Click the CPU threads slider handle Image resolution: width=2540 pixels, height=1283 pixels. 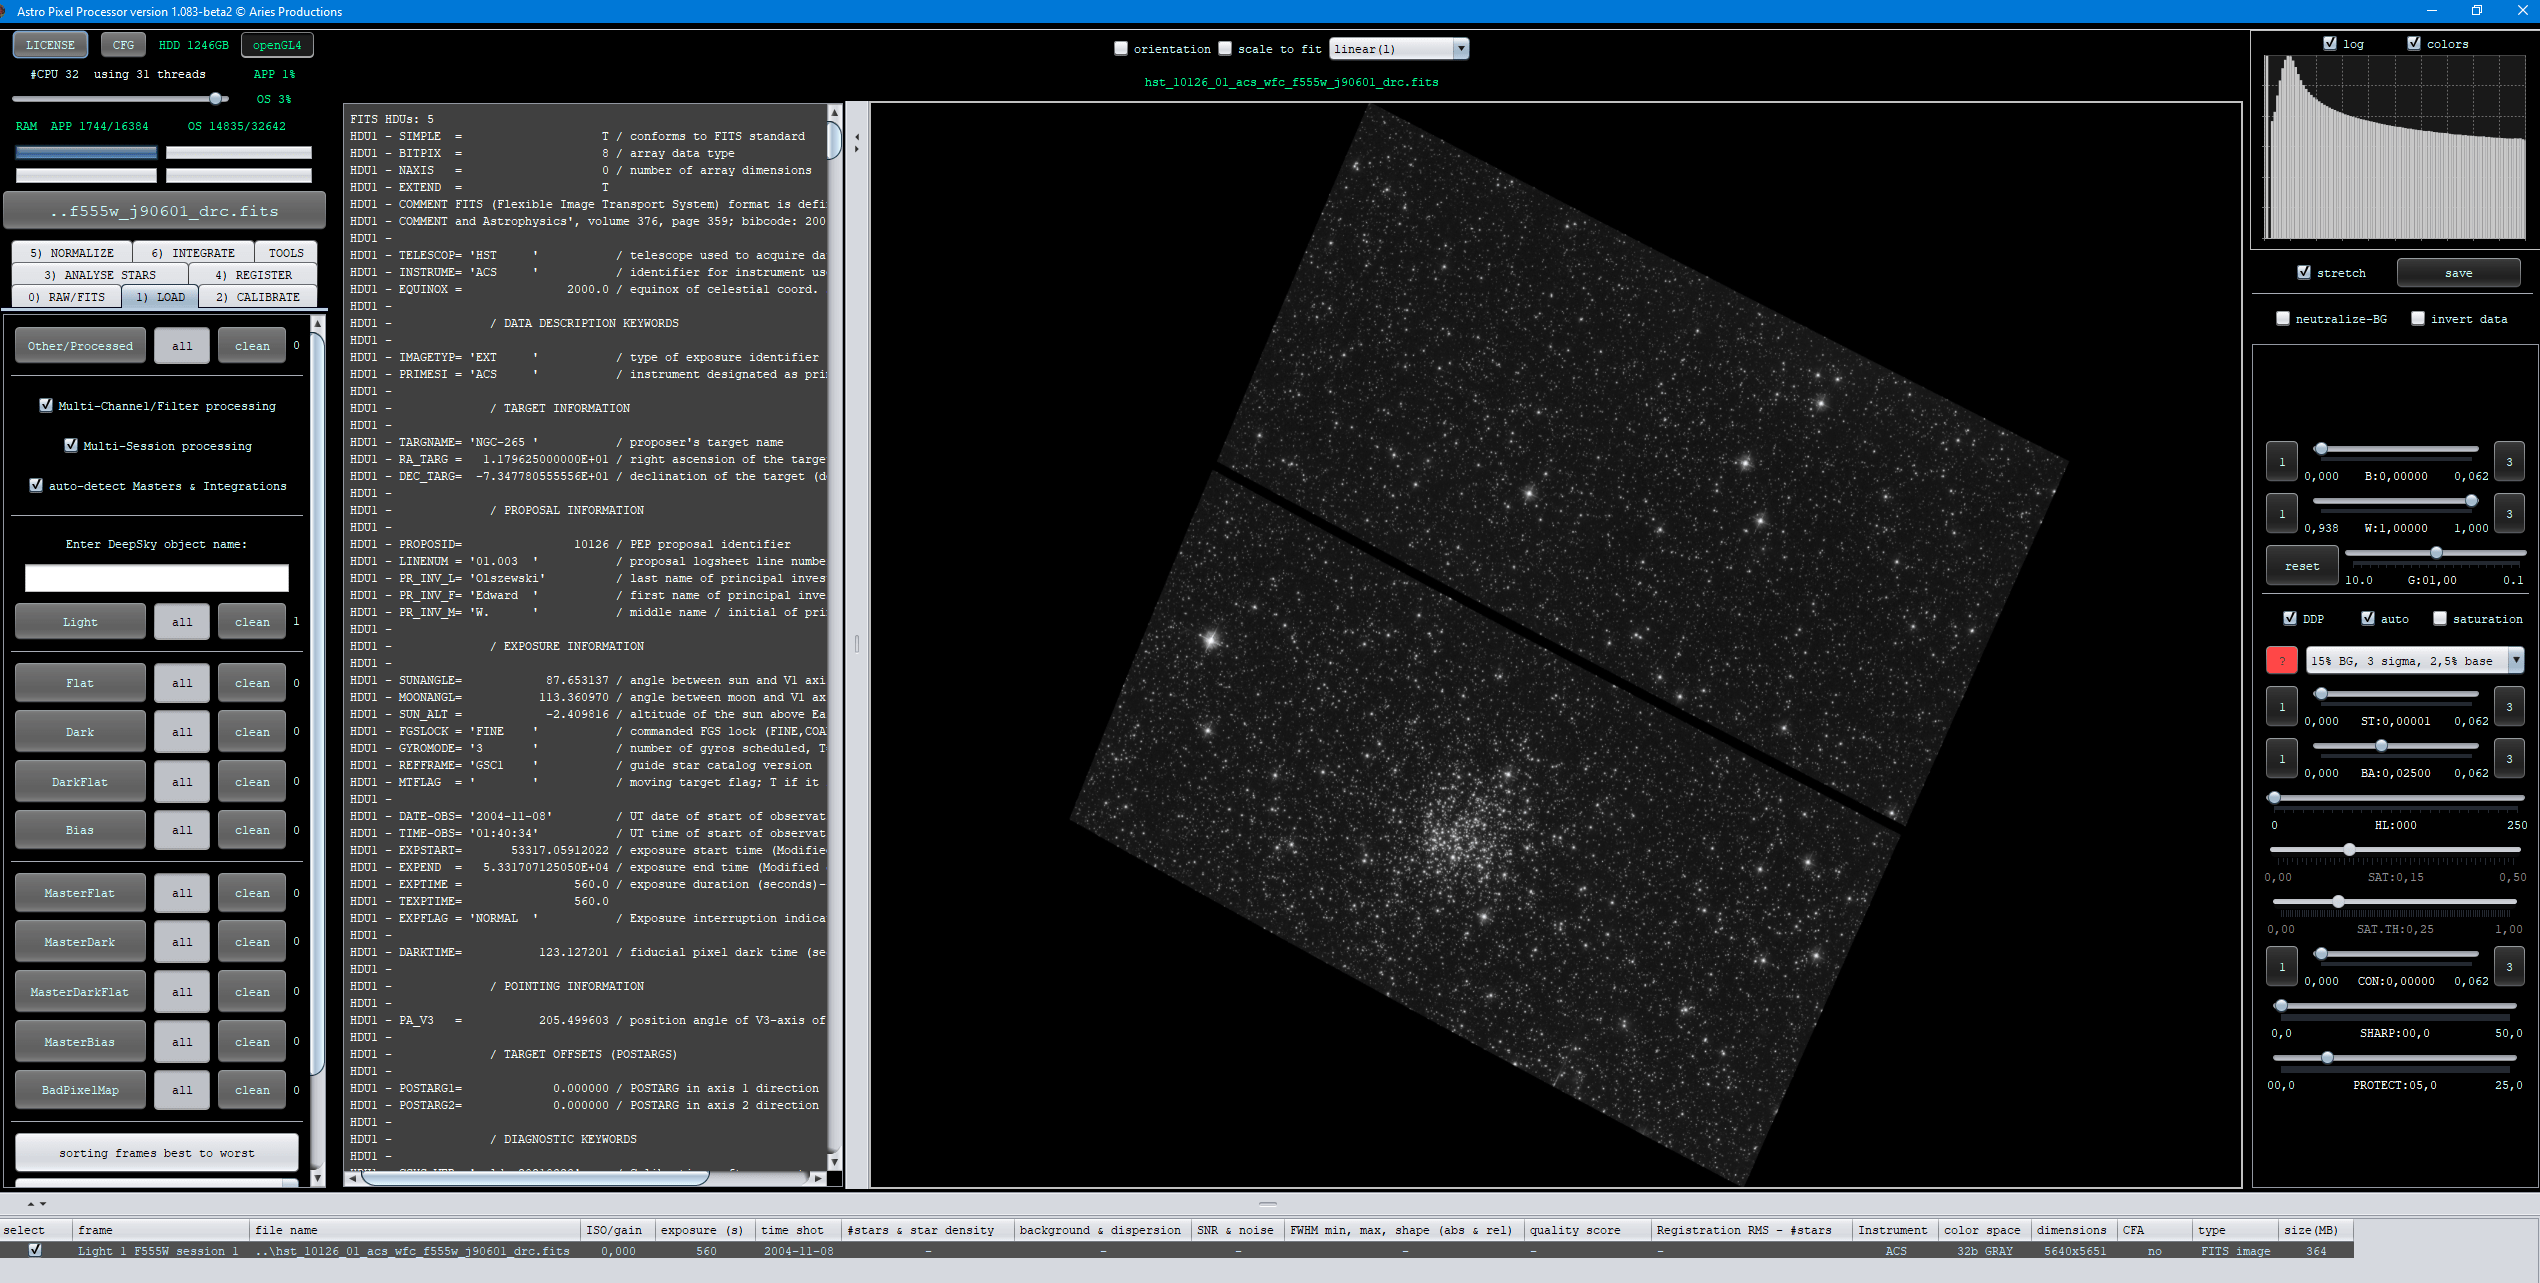click(x=215, y=98)
